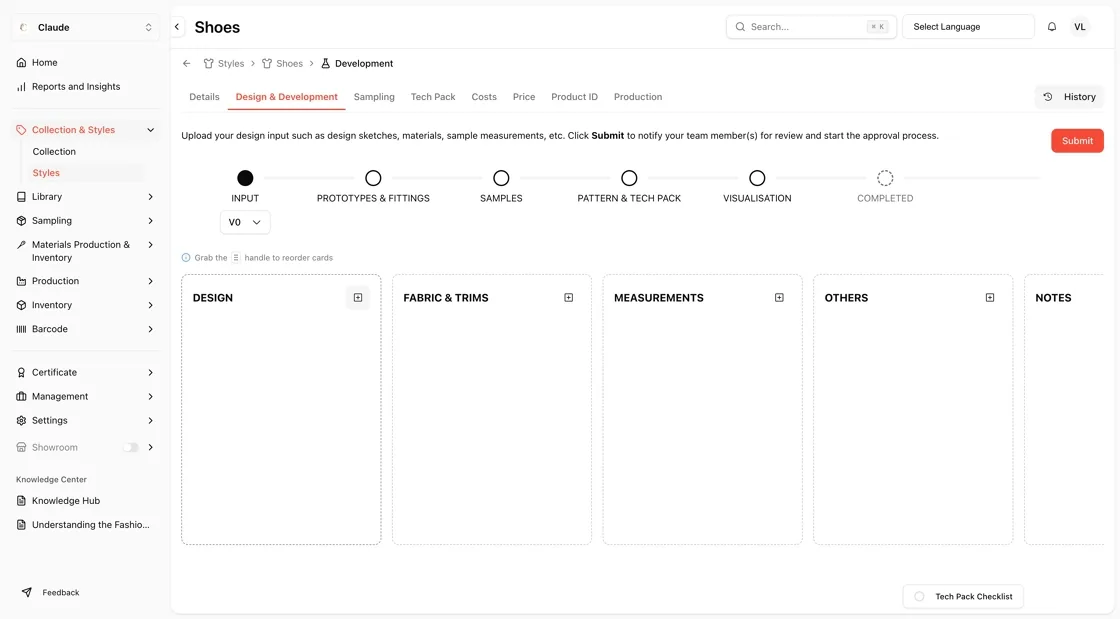The width and height of the screenshot is (1120, 619).
Task: Click the Sampling cube icon
Action: click(x=21, y=221)
